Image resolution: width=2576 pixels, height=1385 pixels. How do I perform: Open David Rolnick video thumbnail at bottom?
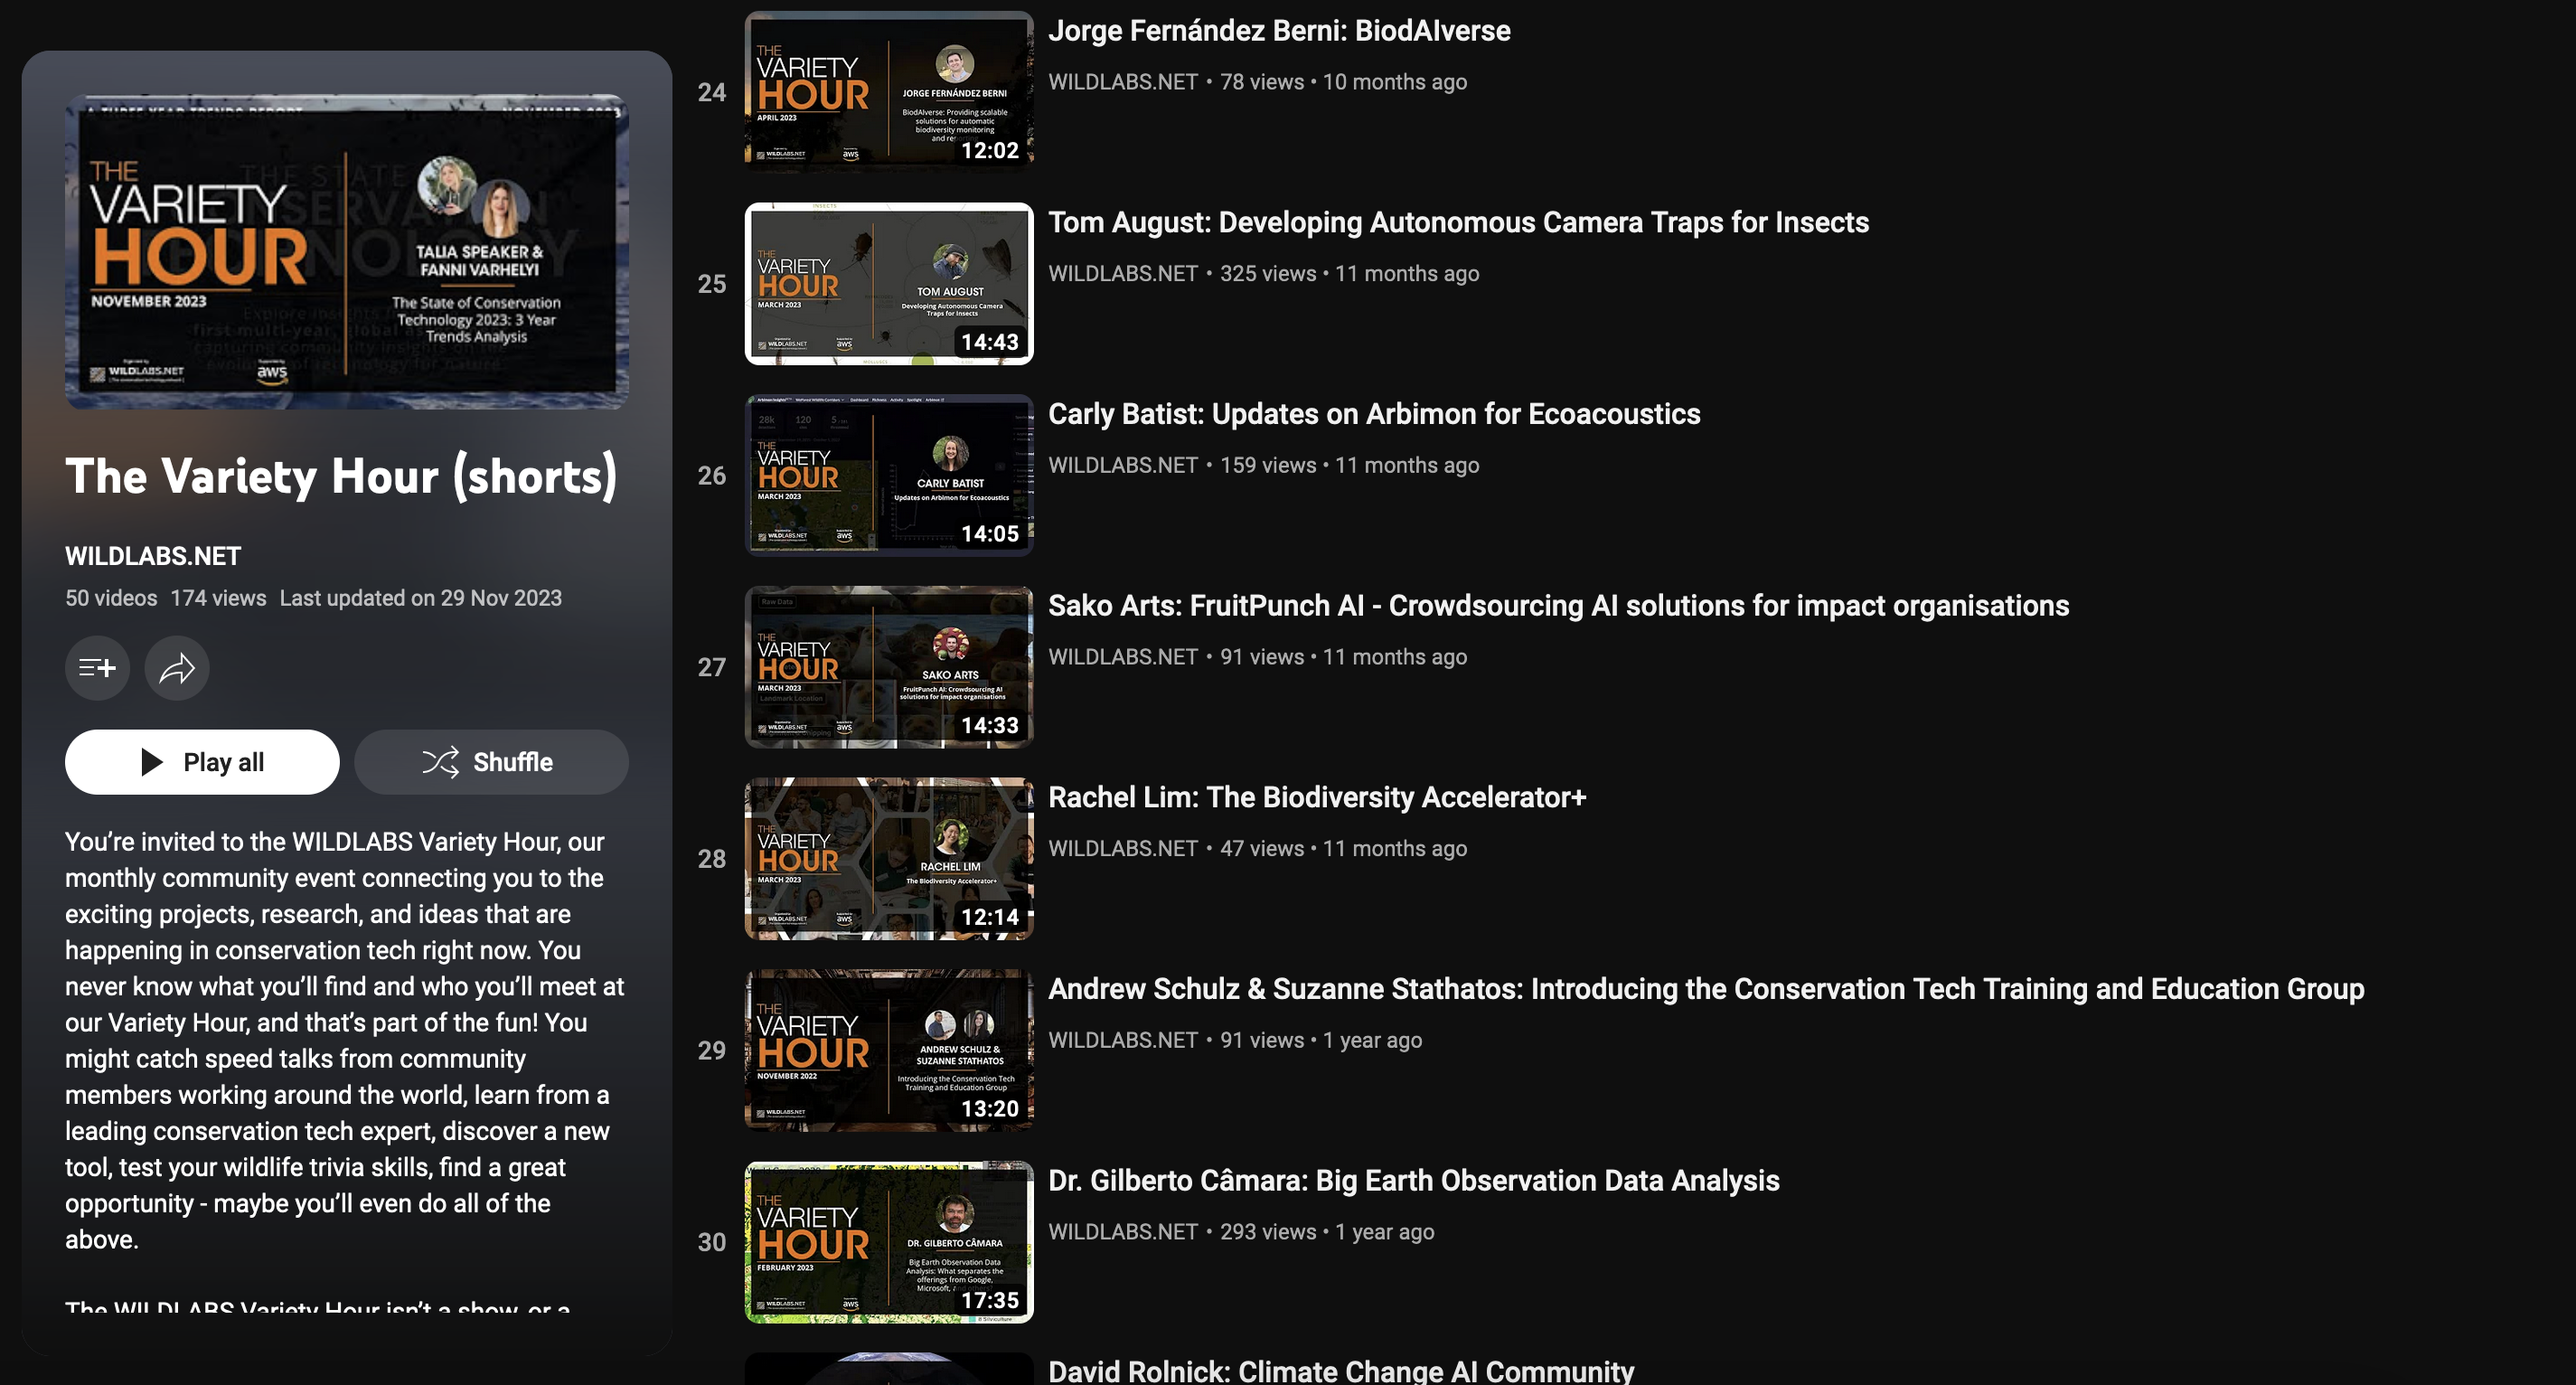[889, 1369]
